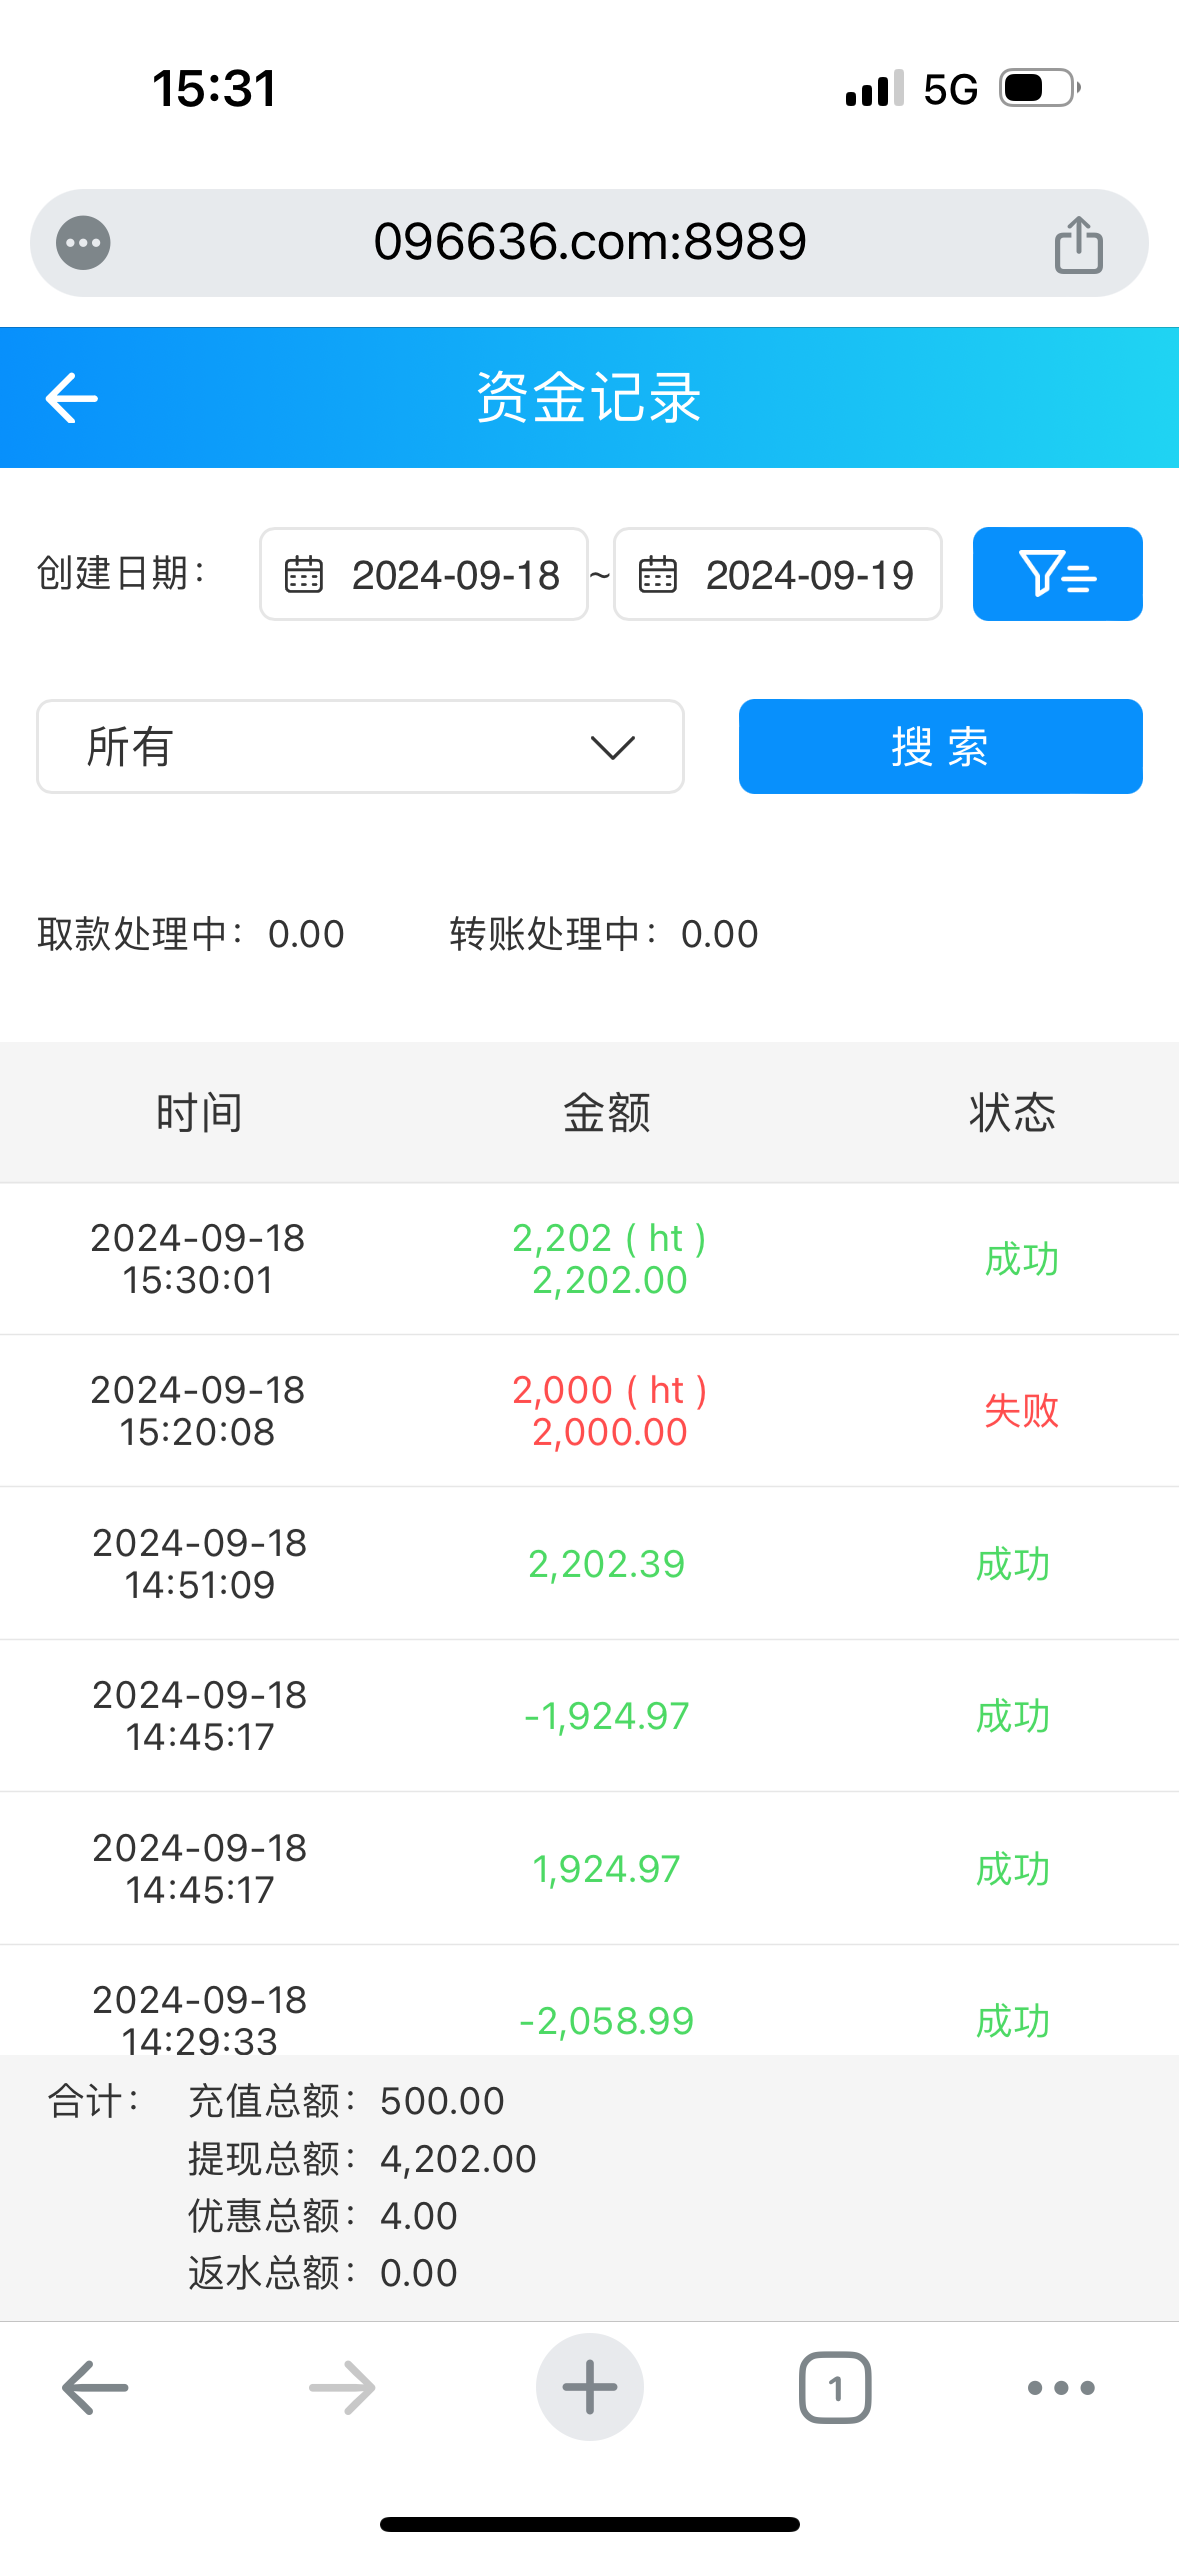The image size is (1179, 2556).
Task: Tap the address bar URL 096636.com:8989
Action: point(590,242)
